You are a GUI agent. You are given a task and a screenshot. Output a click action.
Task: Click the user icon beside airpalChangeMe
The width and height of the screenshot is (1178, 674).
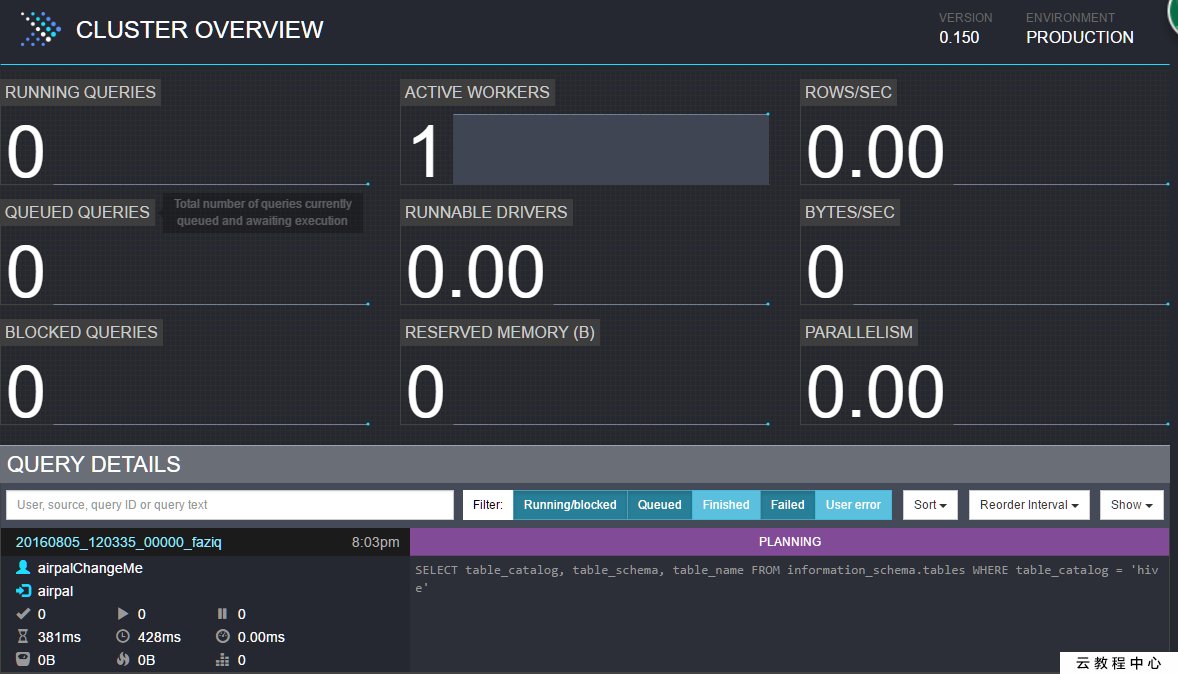coord(23,567)
